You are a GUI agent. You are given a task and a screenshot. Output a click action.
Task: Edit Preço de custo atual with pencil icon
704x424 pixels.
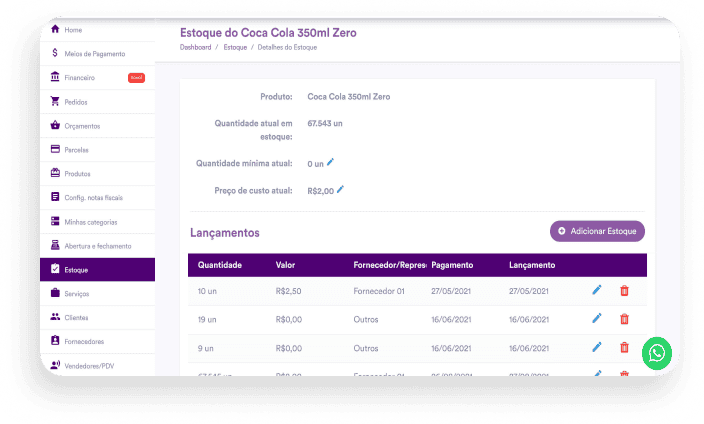point(340,190)
